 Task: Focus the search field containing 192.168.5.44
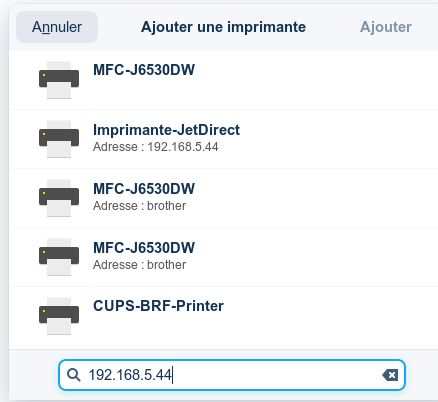tap(232, 375)
